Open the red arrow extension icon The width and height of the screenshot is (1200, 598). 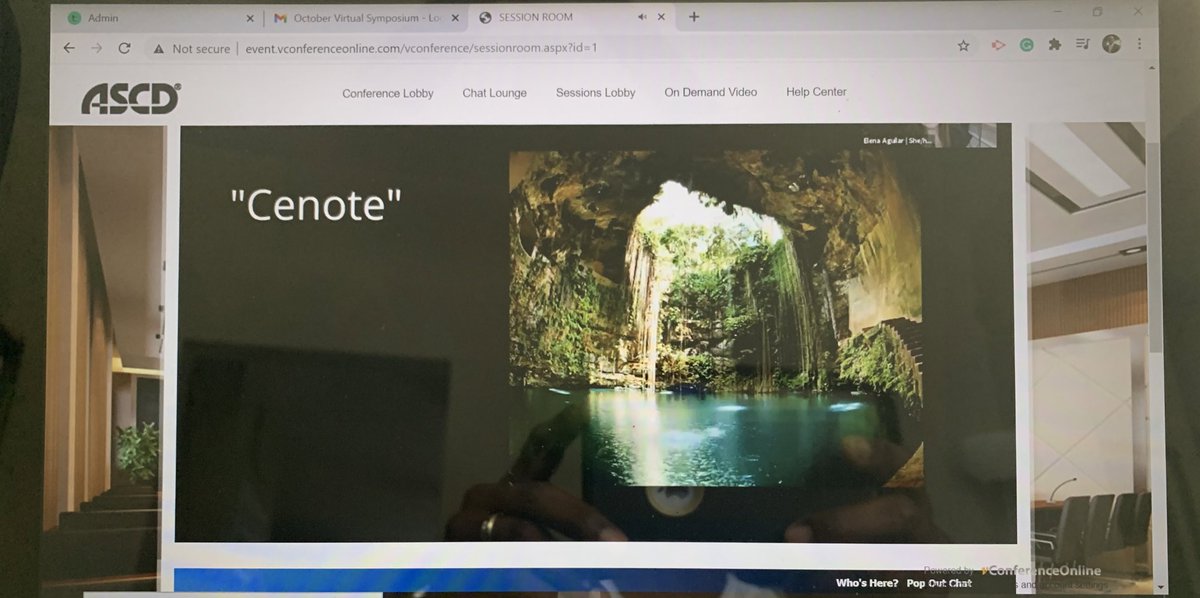tap(997, 45)
